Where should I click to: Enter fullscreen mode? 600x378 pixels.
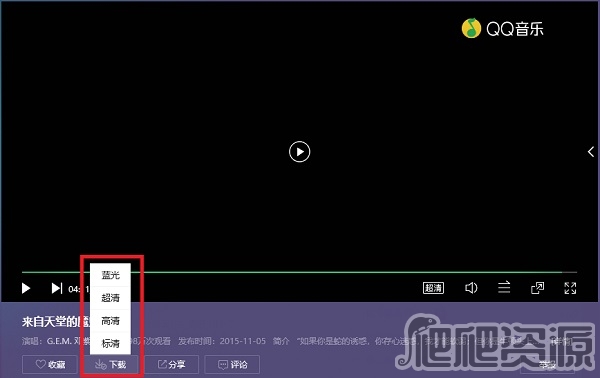point(570,288)
